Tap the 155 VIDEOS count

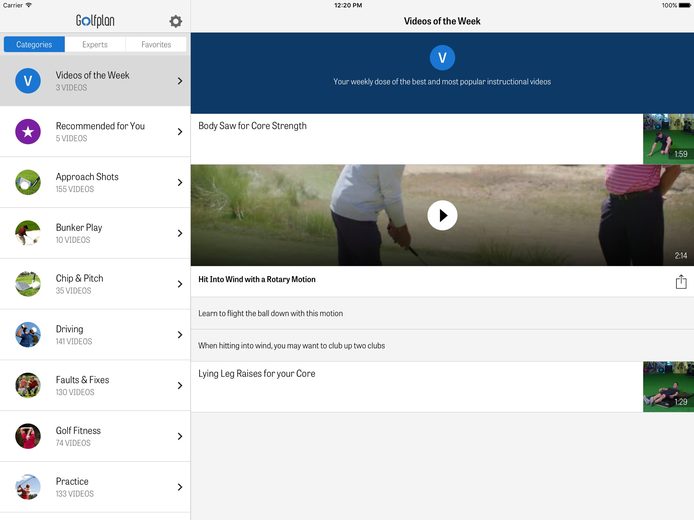point(75,189)
